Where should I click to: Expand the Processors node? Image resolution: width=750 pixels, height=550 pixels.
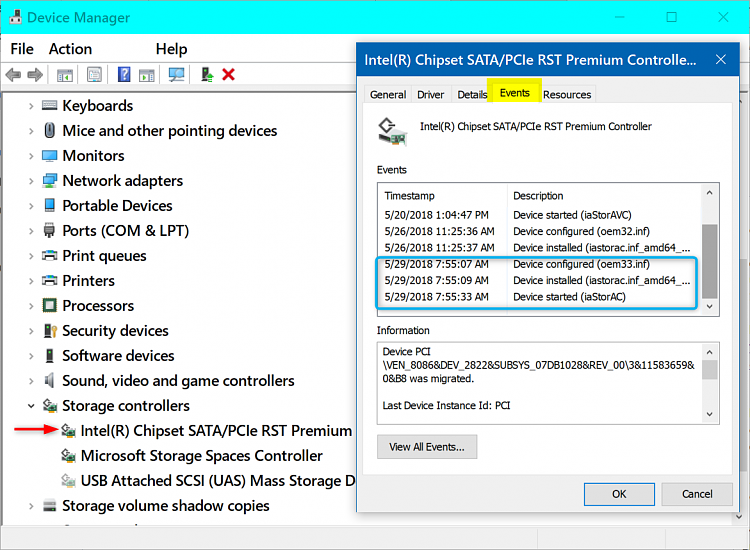(x=31, y=306)
